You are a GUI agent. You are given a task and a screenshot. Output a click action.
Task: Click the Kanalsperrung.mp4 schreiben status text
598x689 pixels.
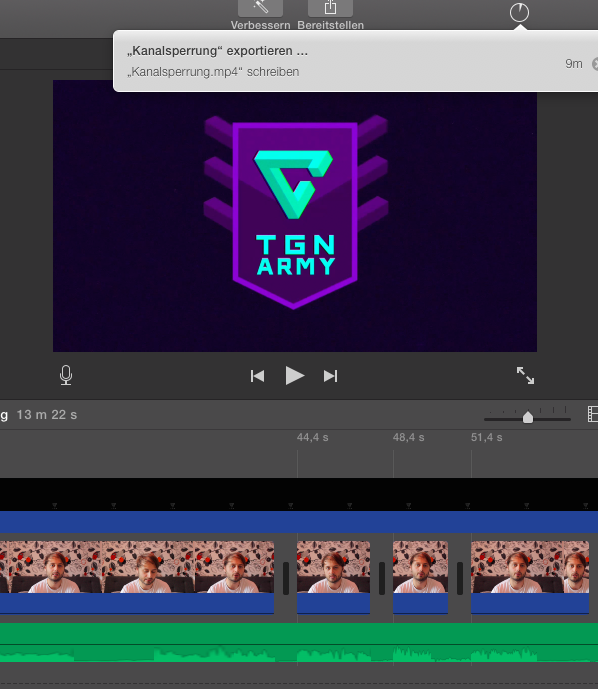[x=213, y=72]
